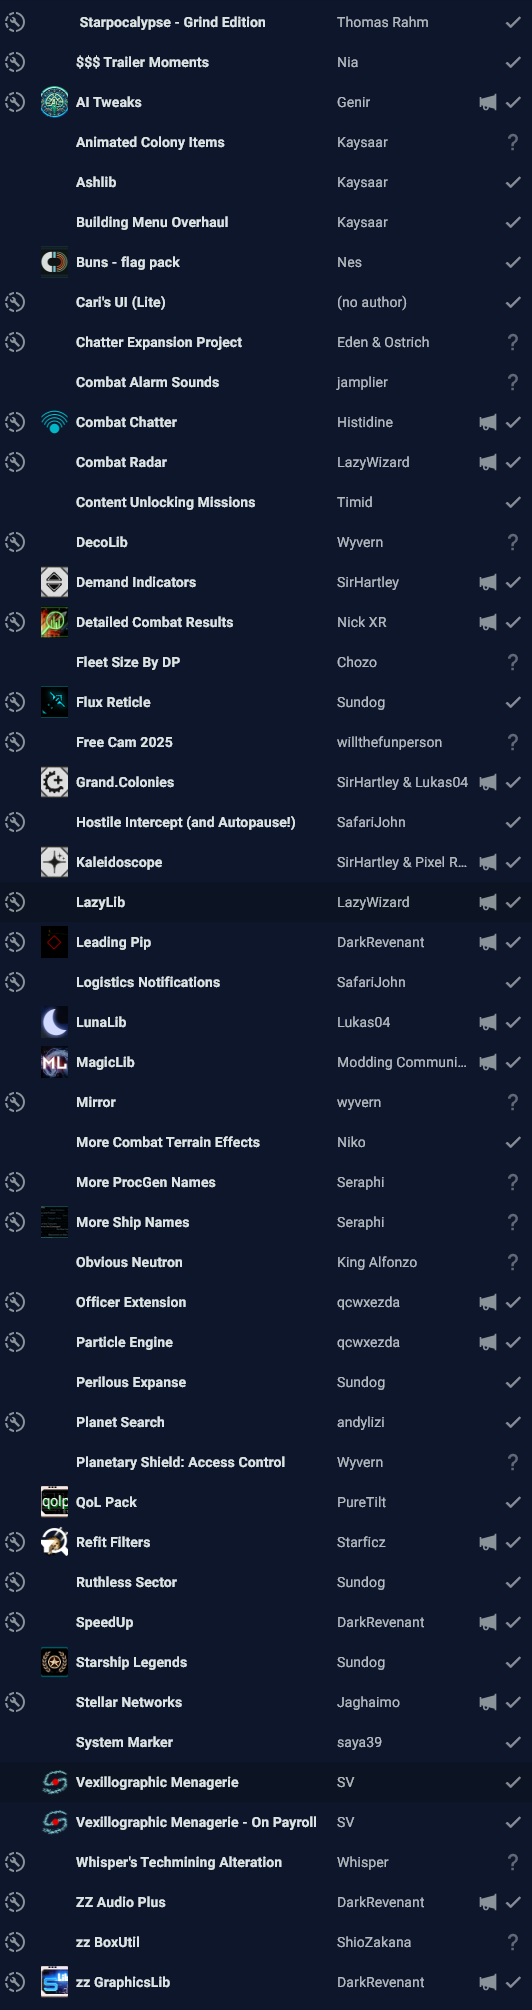
Task: Click the utility badge left of Combat Radar
Action: (x=14, y=462)
